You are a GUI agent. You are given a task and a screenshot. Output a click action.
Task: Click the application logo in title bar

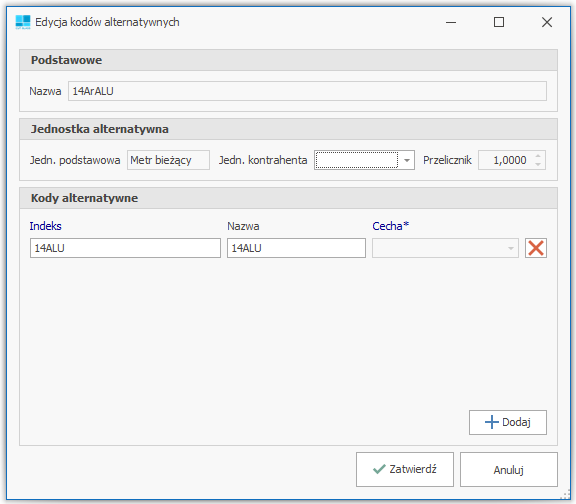tap(23, 22)
